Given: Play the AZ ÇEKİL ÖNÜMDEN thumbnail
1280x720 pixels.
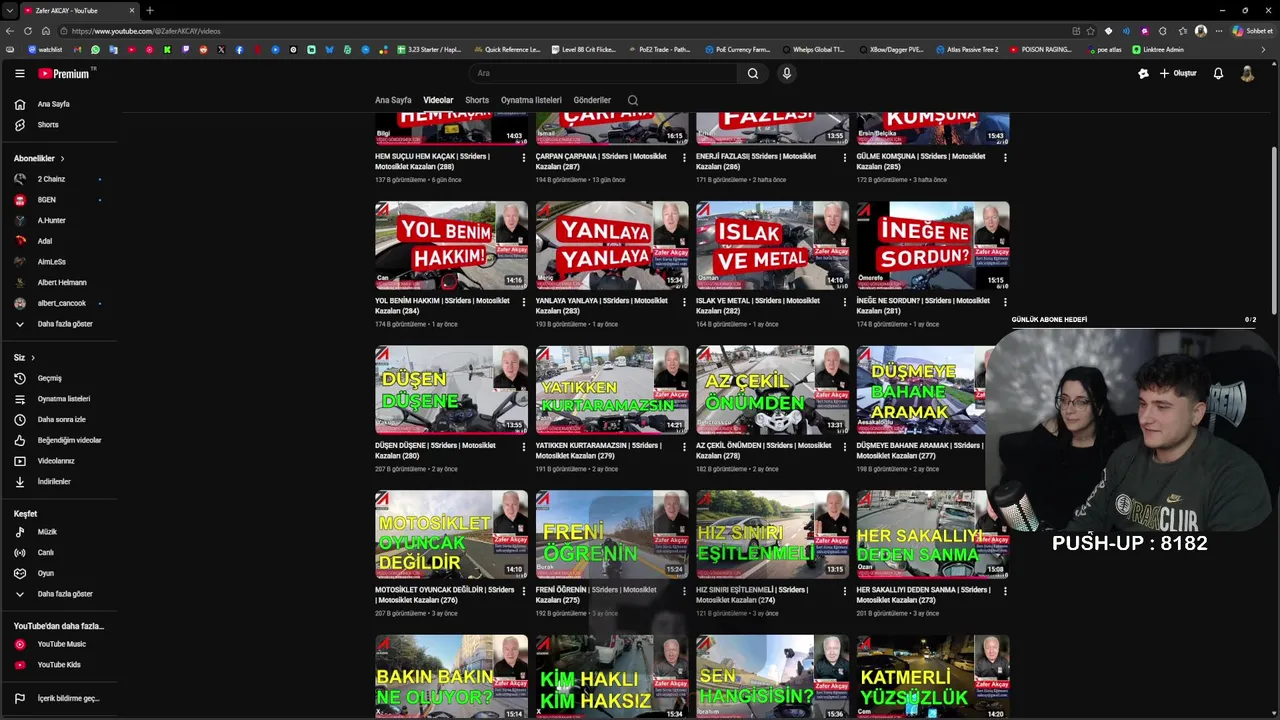Looking at the screenshot, I should pyautogui.click(x=772, y=390).
